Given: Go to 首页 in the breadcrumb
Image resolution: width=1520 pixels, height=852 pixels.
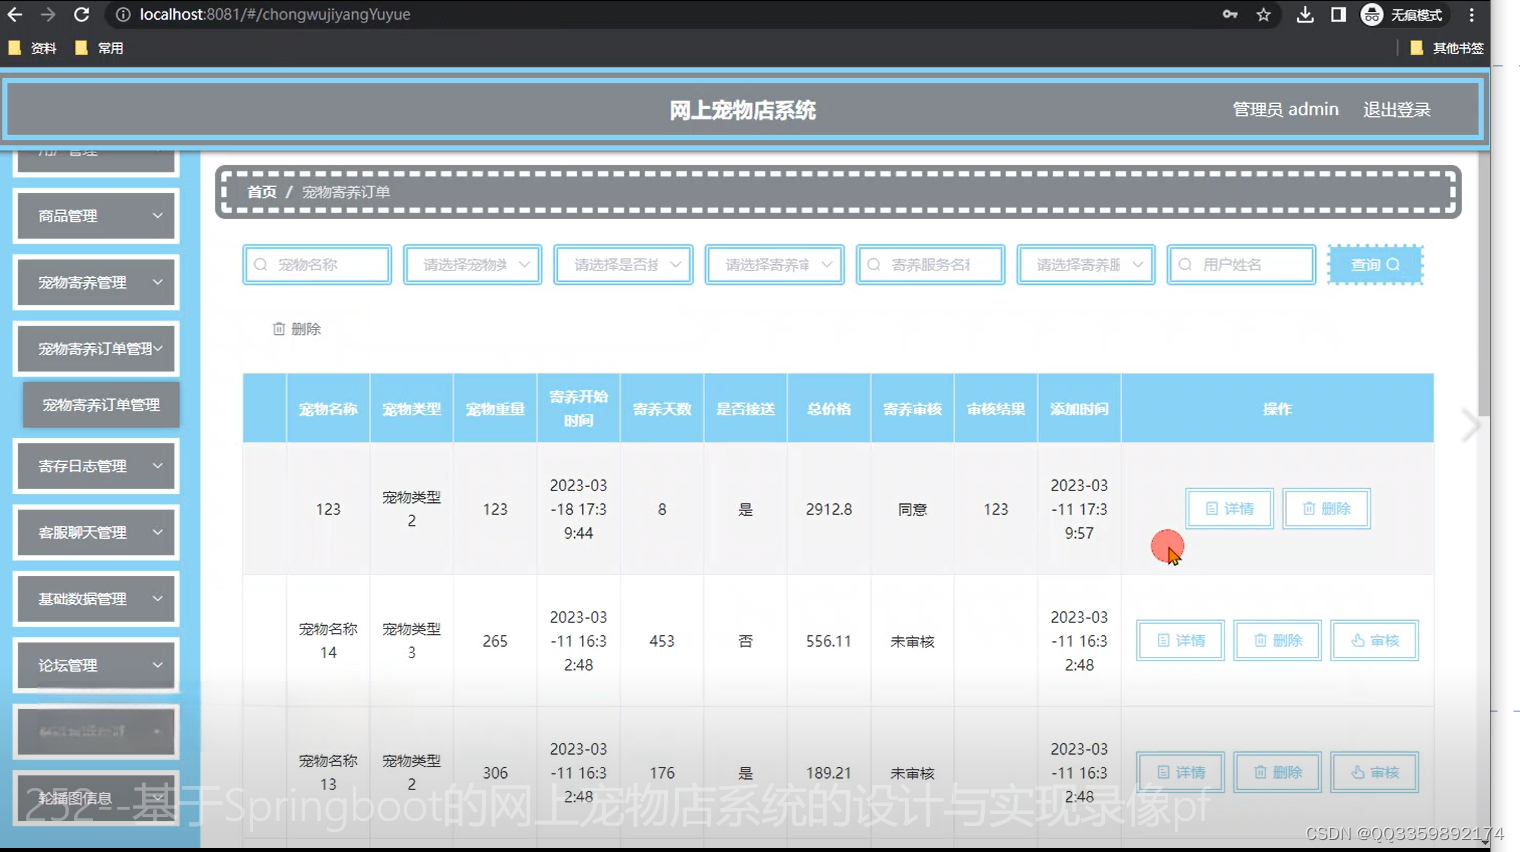Looking at the screenshot, I should tap(262, 192).
